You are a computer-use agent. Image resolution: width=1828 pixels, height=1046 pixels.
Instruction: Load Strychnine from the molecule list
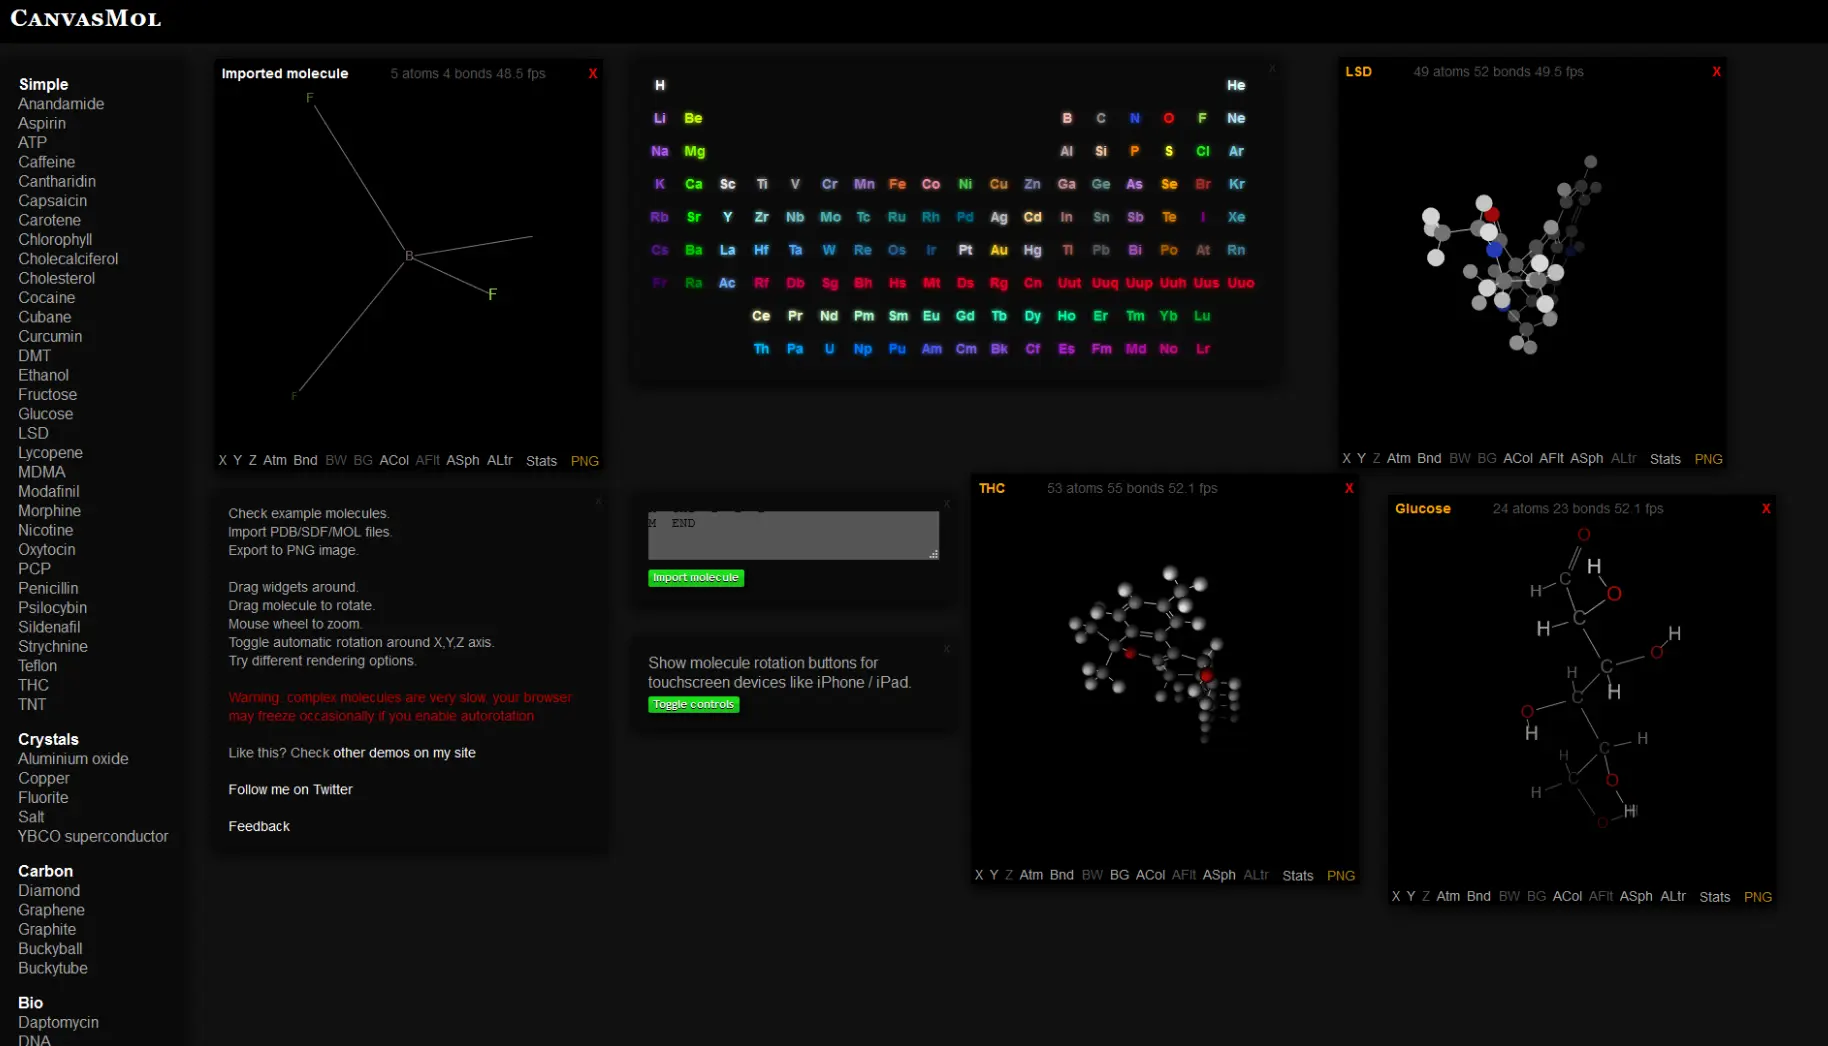click(53, 647)
